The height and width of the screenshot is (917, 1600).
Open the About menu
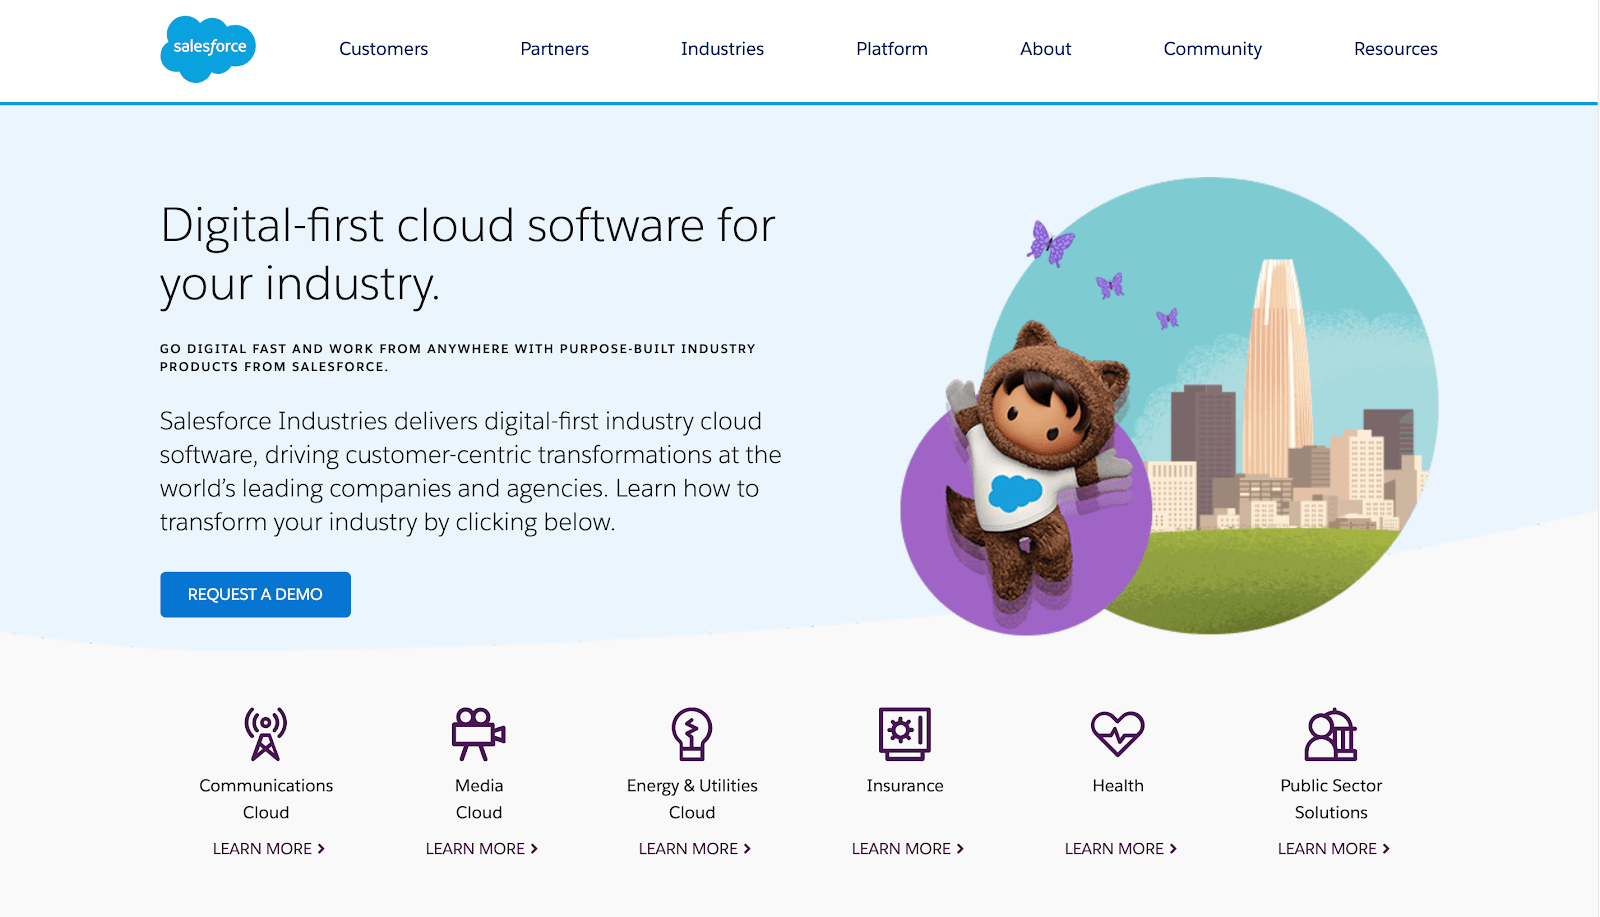(x=1045, y=49)
